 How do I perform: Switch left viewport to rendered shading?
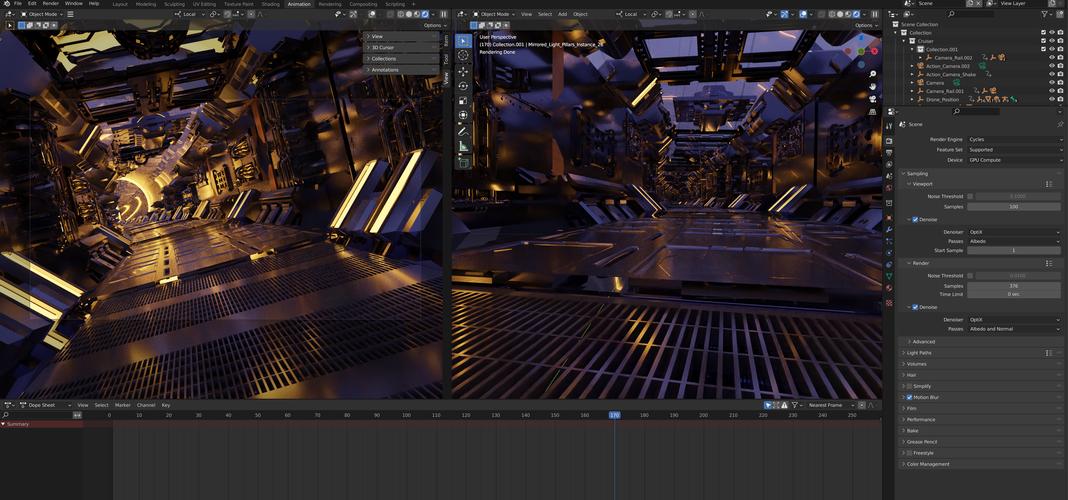point(425,14)
